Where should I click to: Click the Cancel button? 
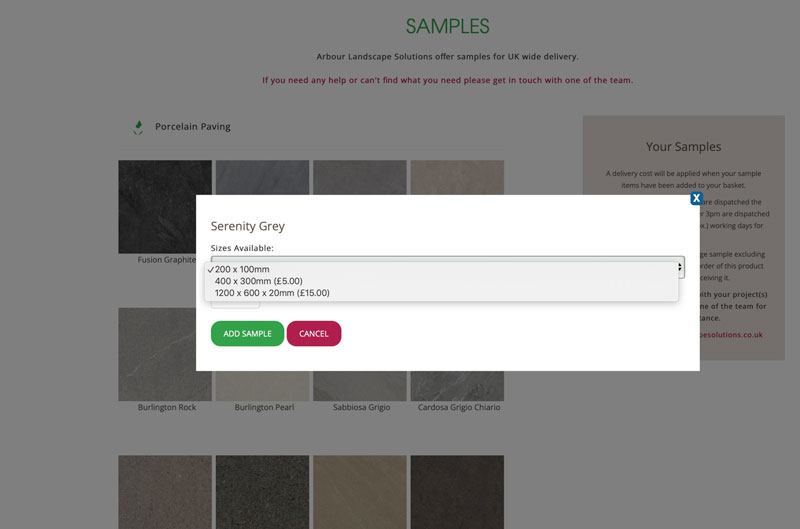[x=314, y=334]
